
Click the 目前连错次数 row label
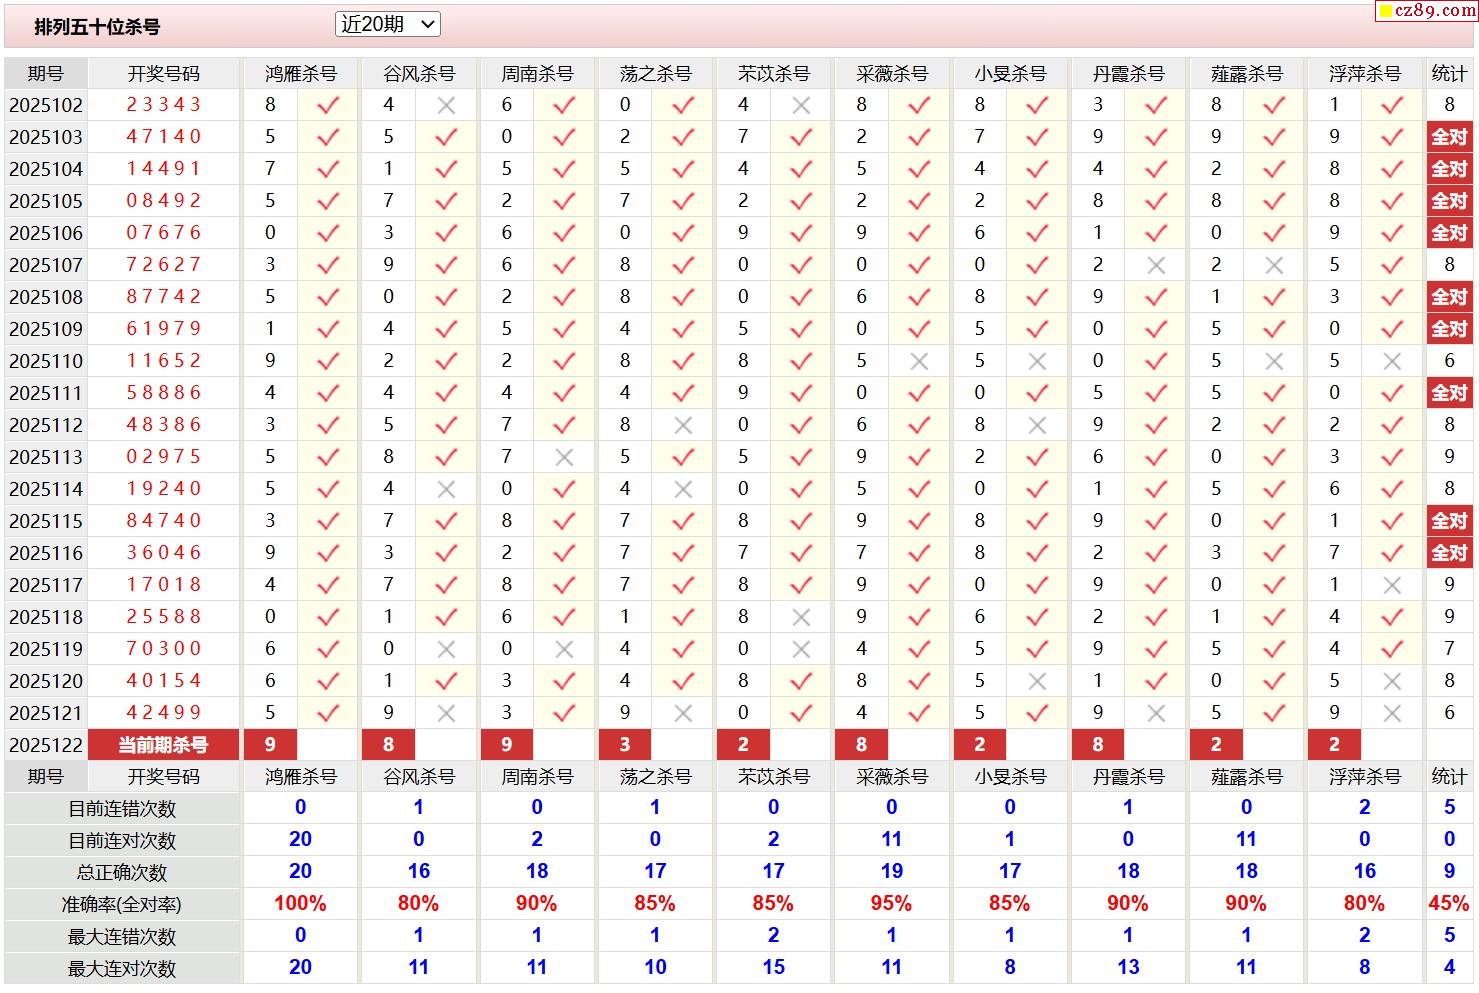click(x=122, y=809)
